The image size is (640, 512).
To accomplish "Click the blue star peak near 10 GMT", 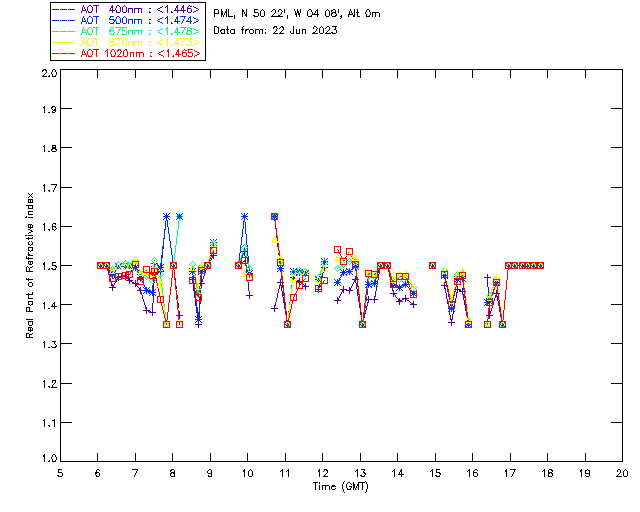I will coord(244,216).
